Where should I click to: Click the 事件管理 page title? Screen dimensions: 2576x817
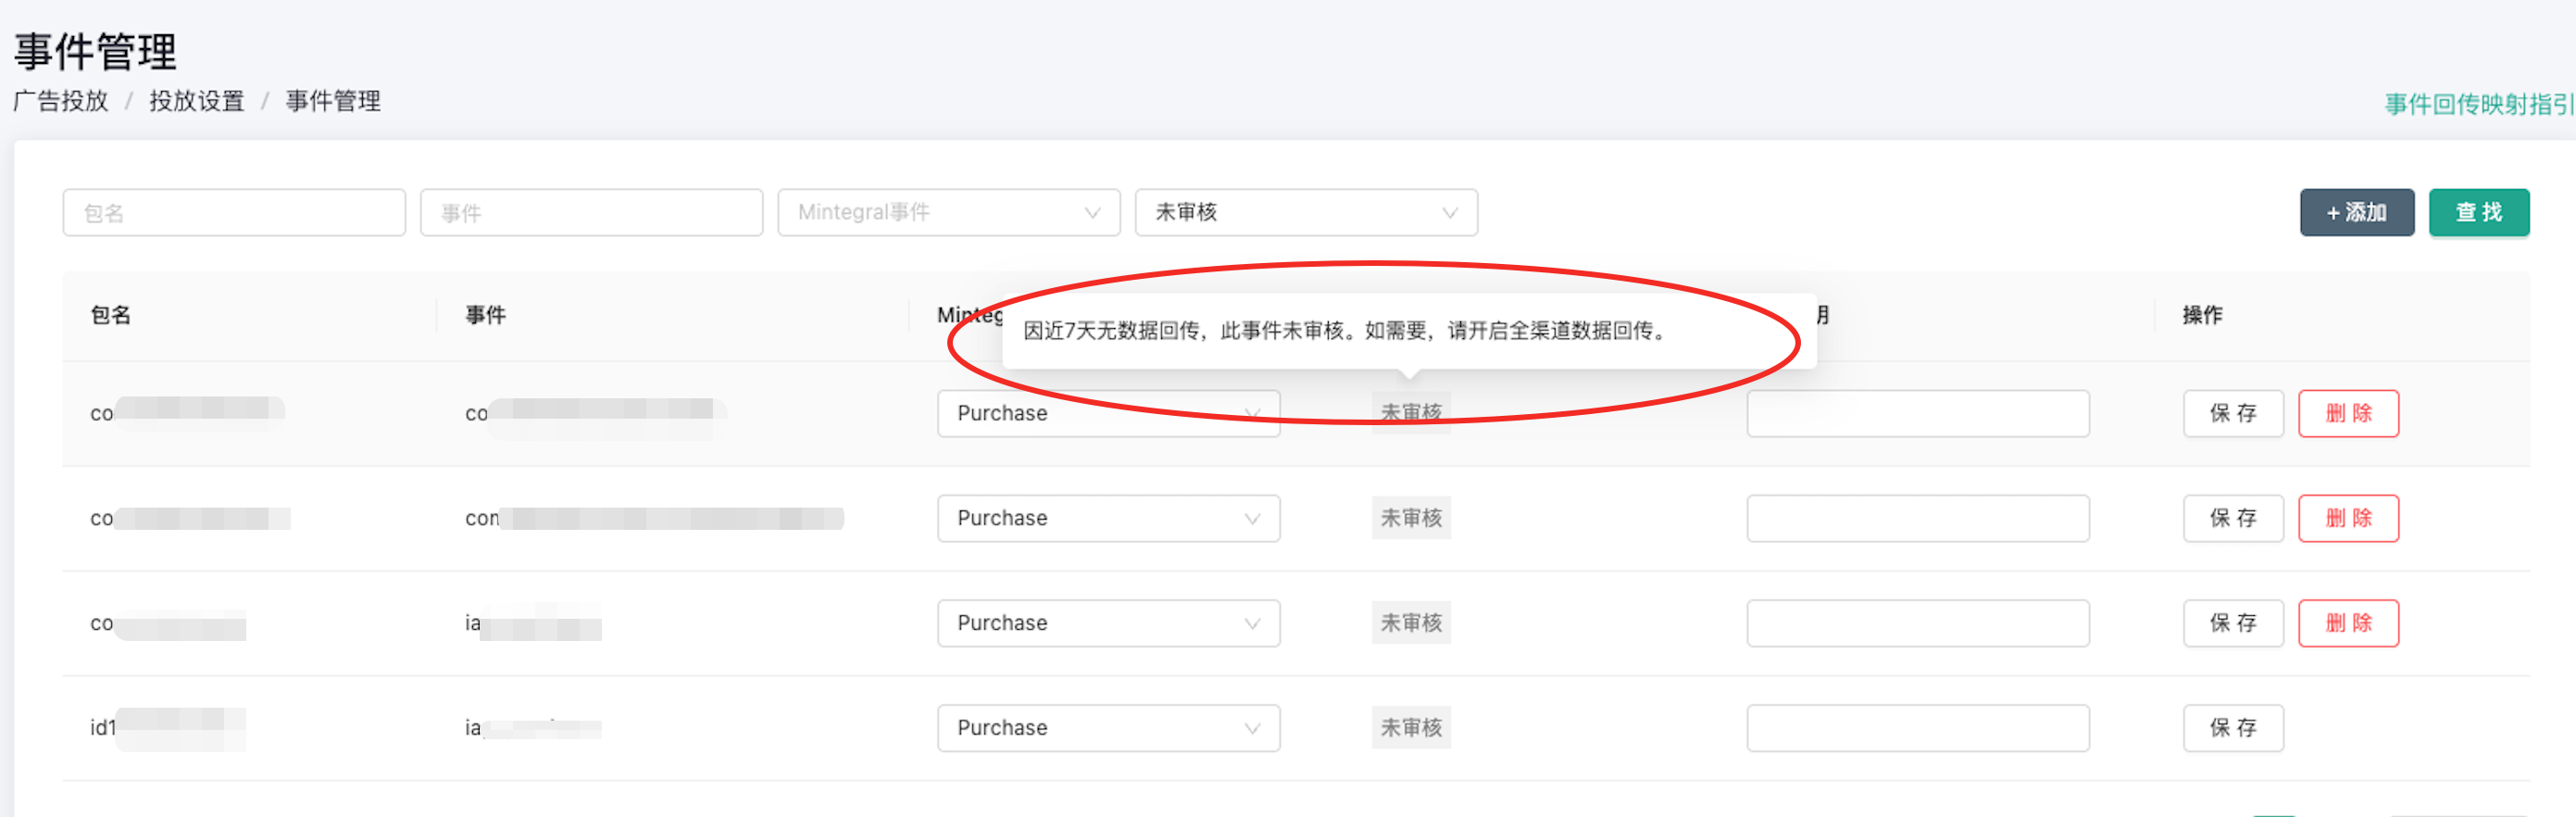pos(96,51)
